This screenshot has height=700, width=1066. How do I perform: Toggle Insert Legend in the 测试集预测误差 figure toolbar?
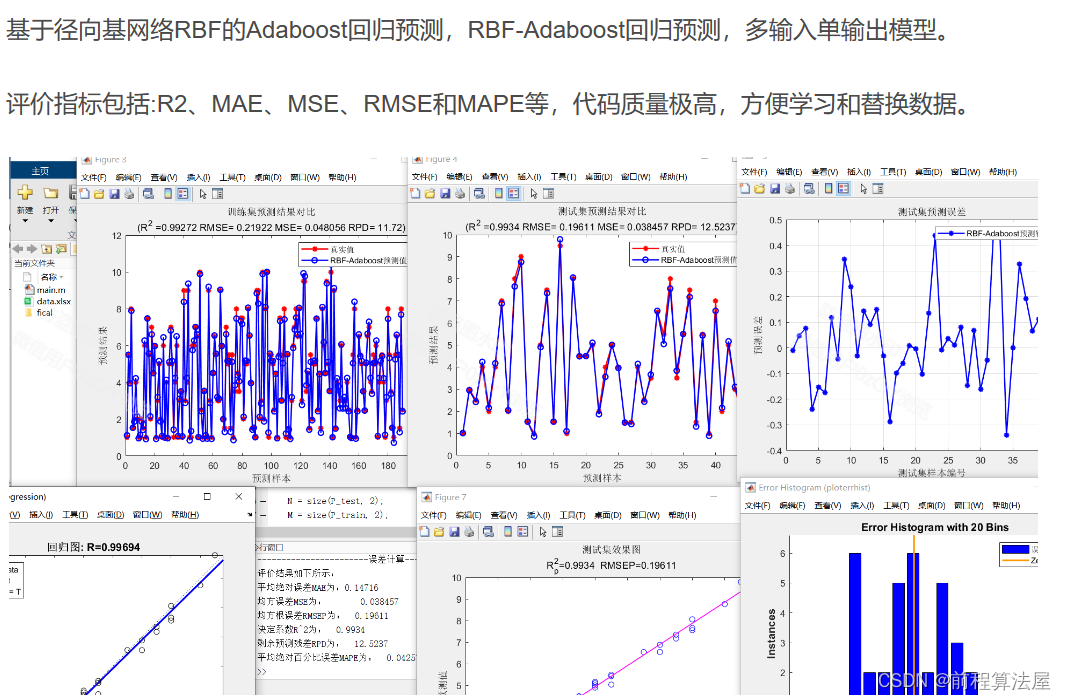(x=842, y=190)
